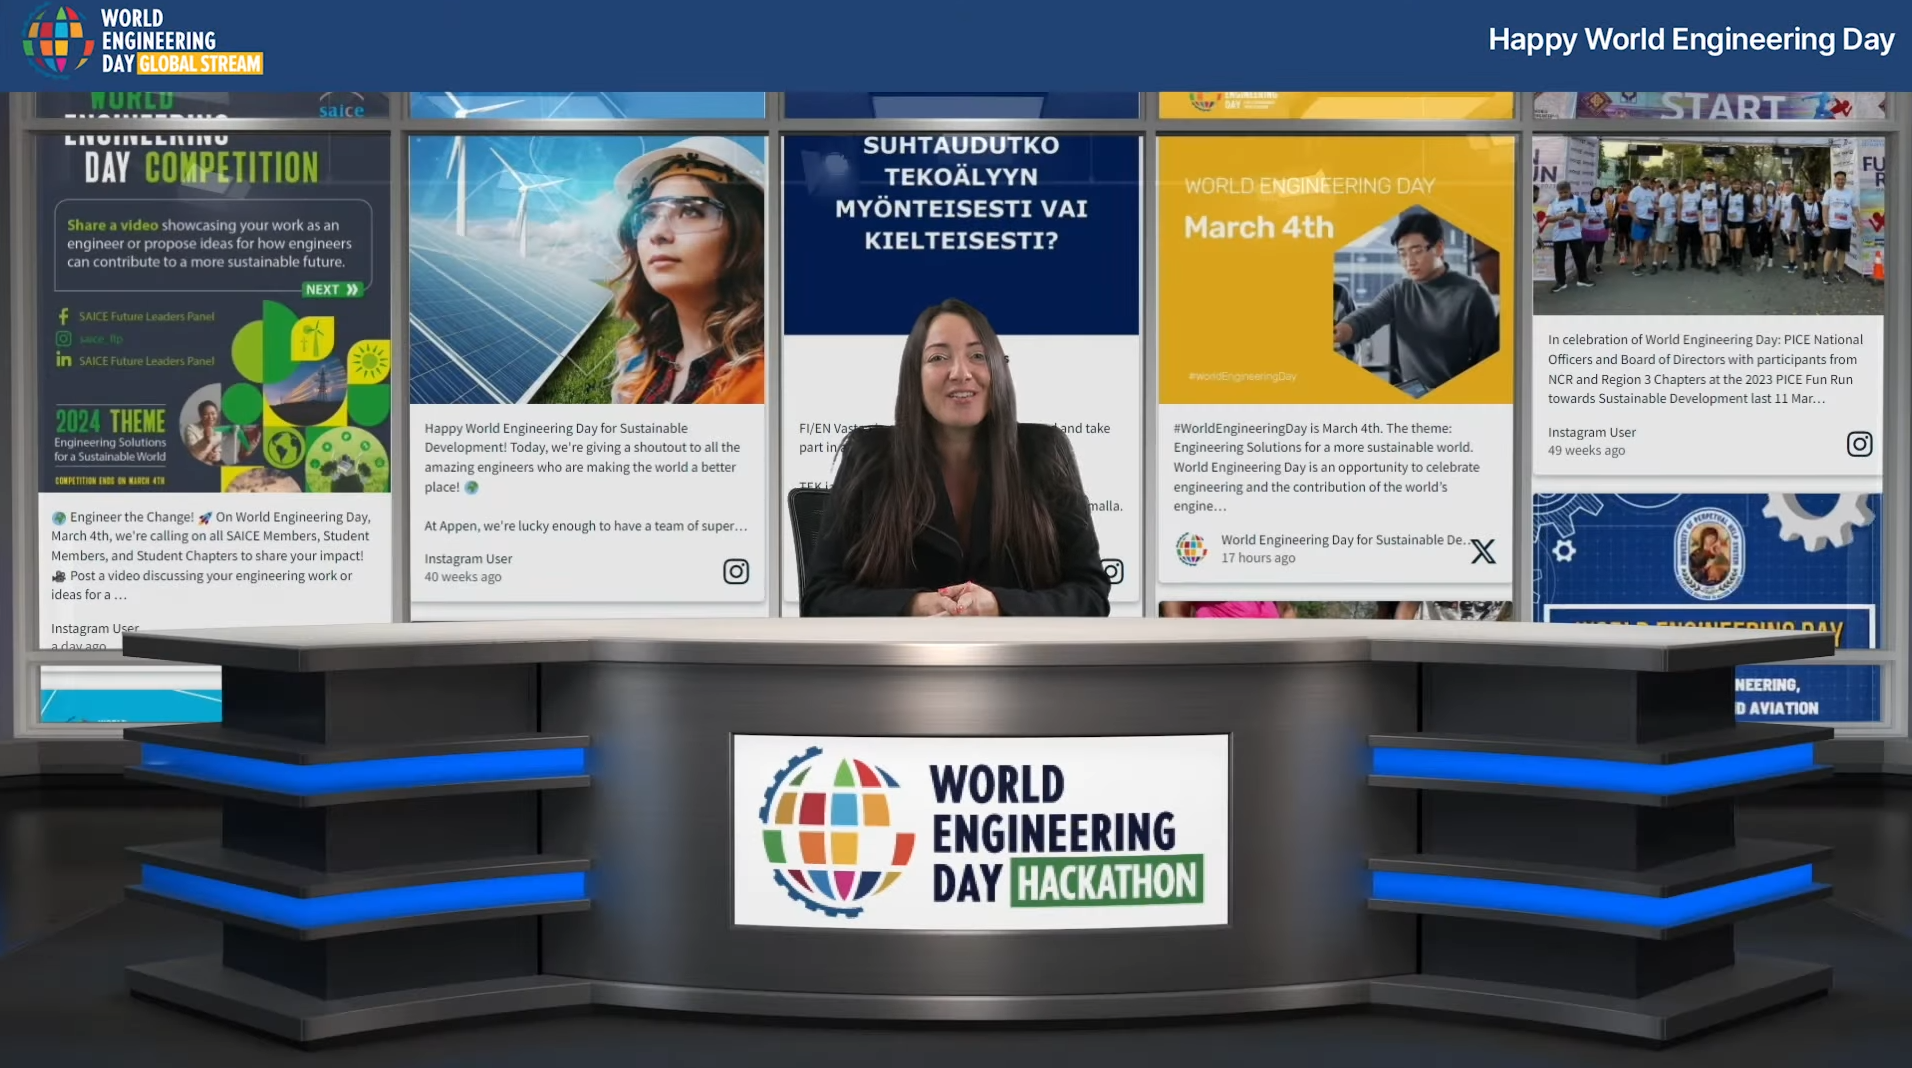
Task: Click World Engineering Day globe logo in header
Action: pos(57,40)
